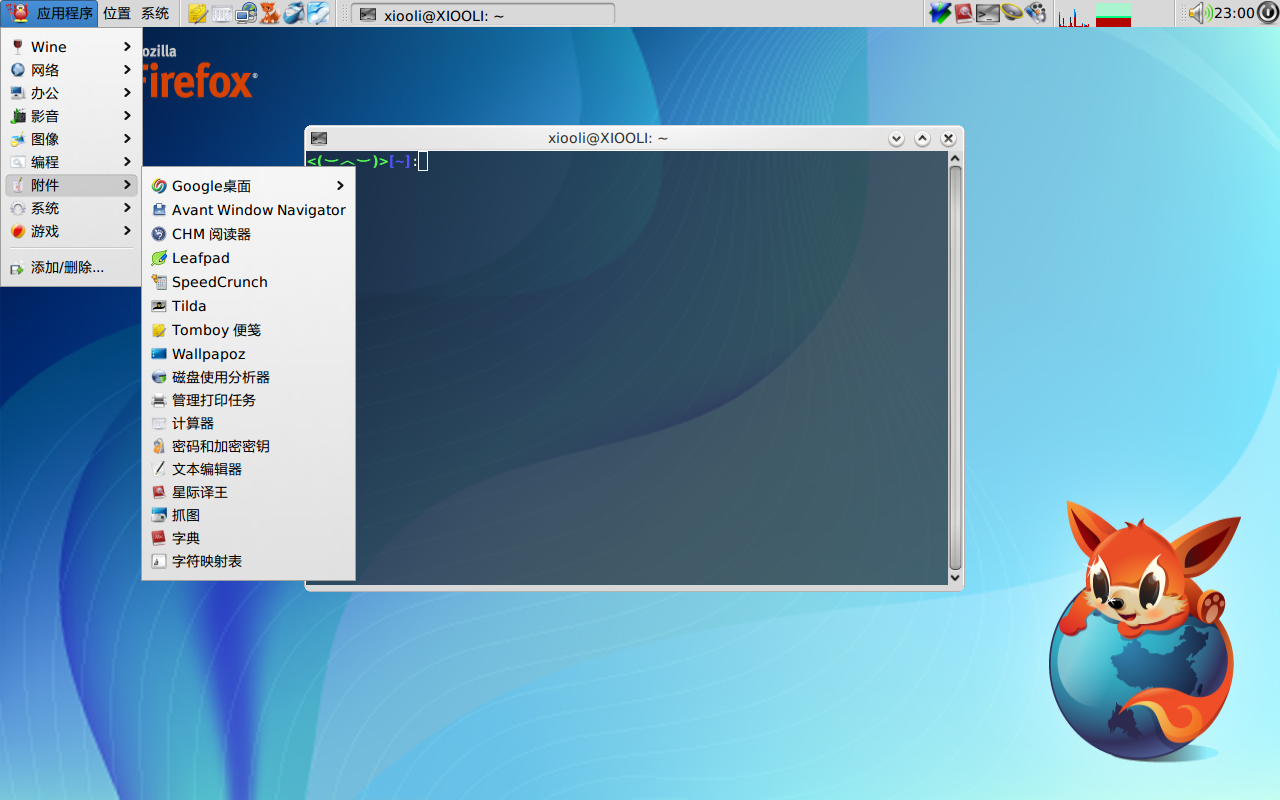
Task: Minimize the terminal window
Action: pyautogui.click(x=897, y=139)
